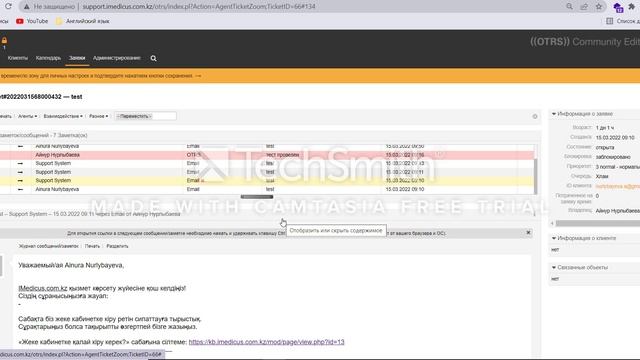
Task: Click the orange time zone notification banner
Action: (x=320, y=76)
